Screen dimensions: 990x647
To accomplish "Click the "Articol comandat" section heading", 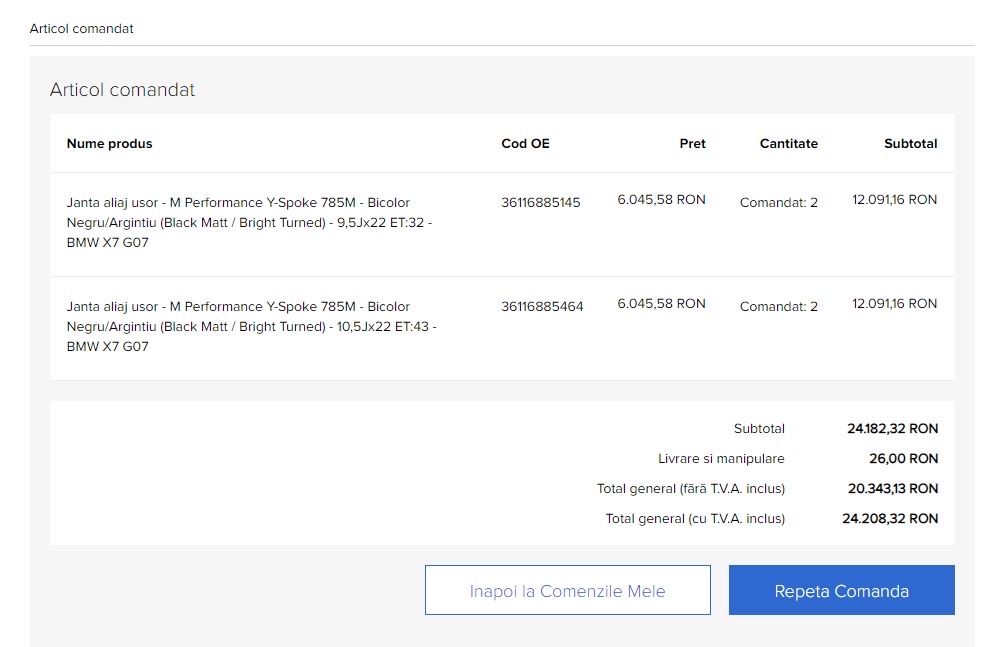I will pos(122,90).
